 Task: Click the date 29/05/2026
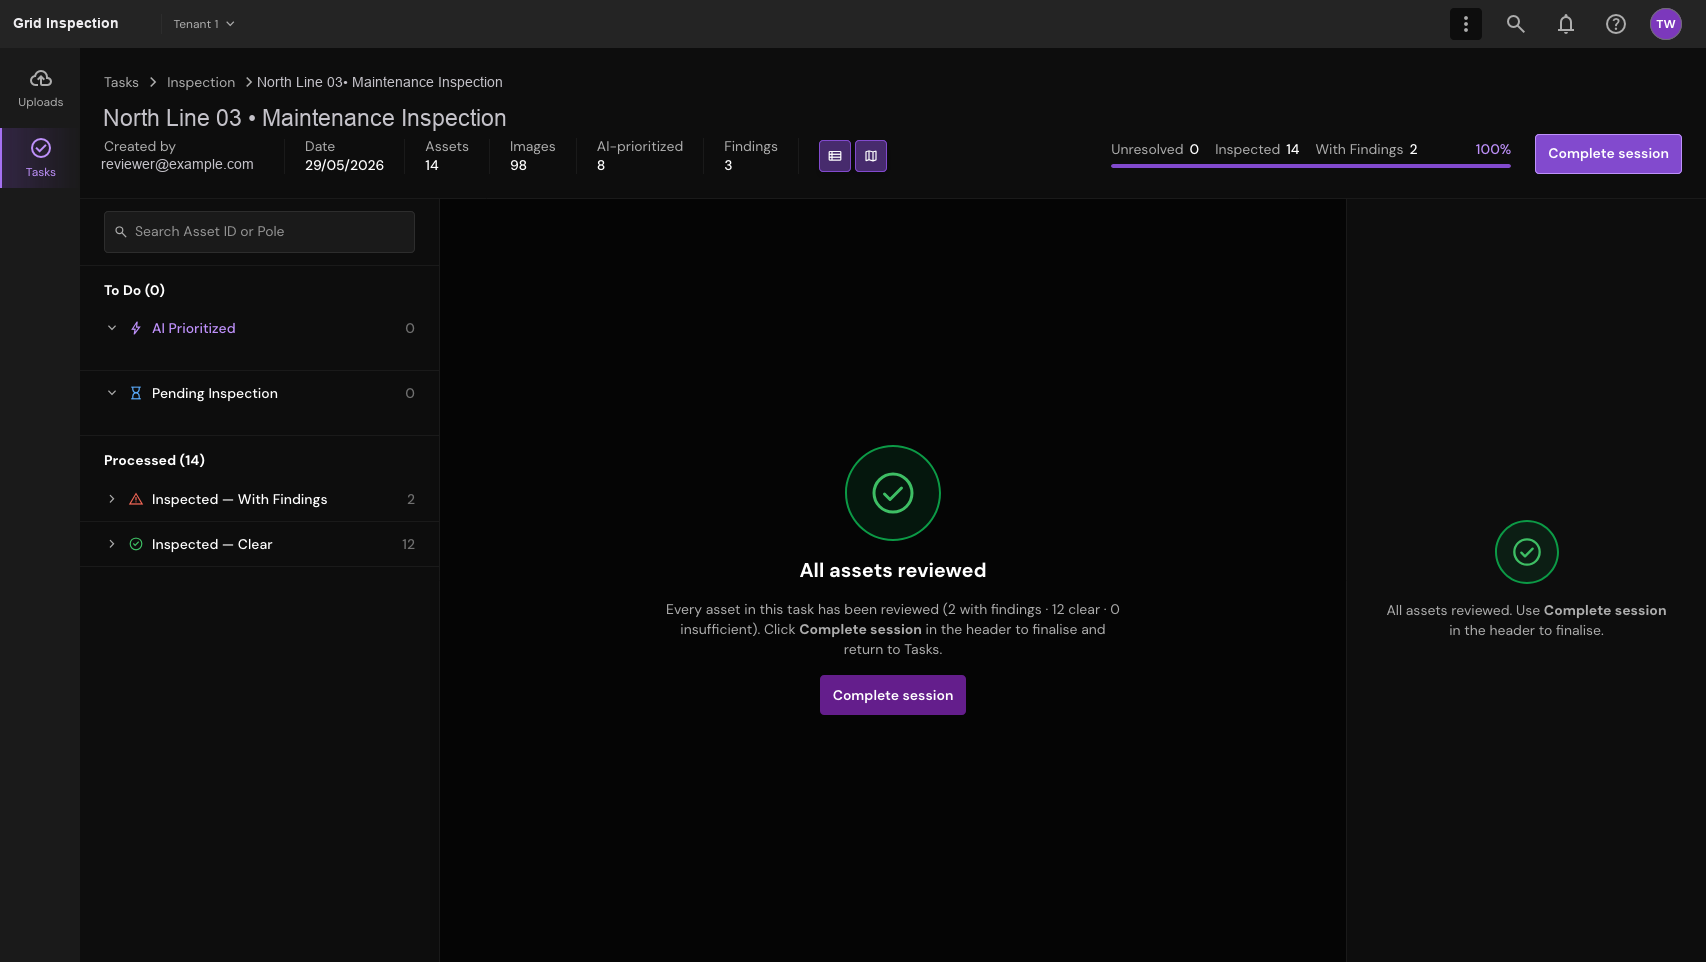coord(344,165)
